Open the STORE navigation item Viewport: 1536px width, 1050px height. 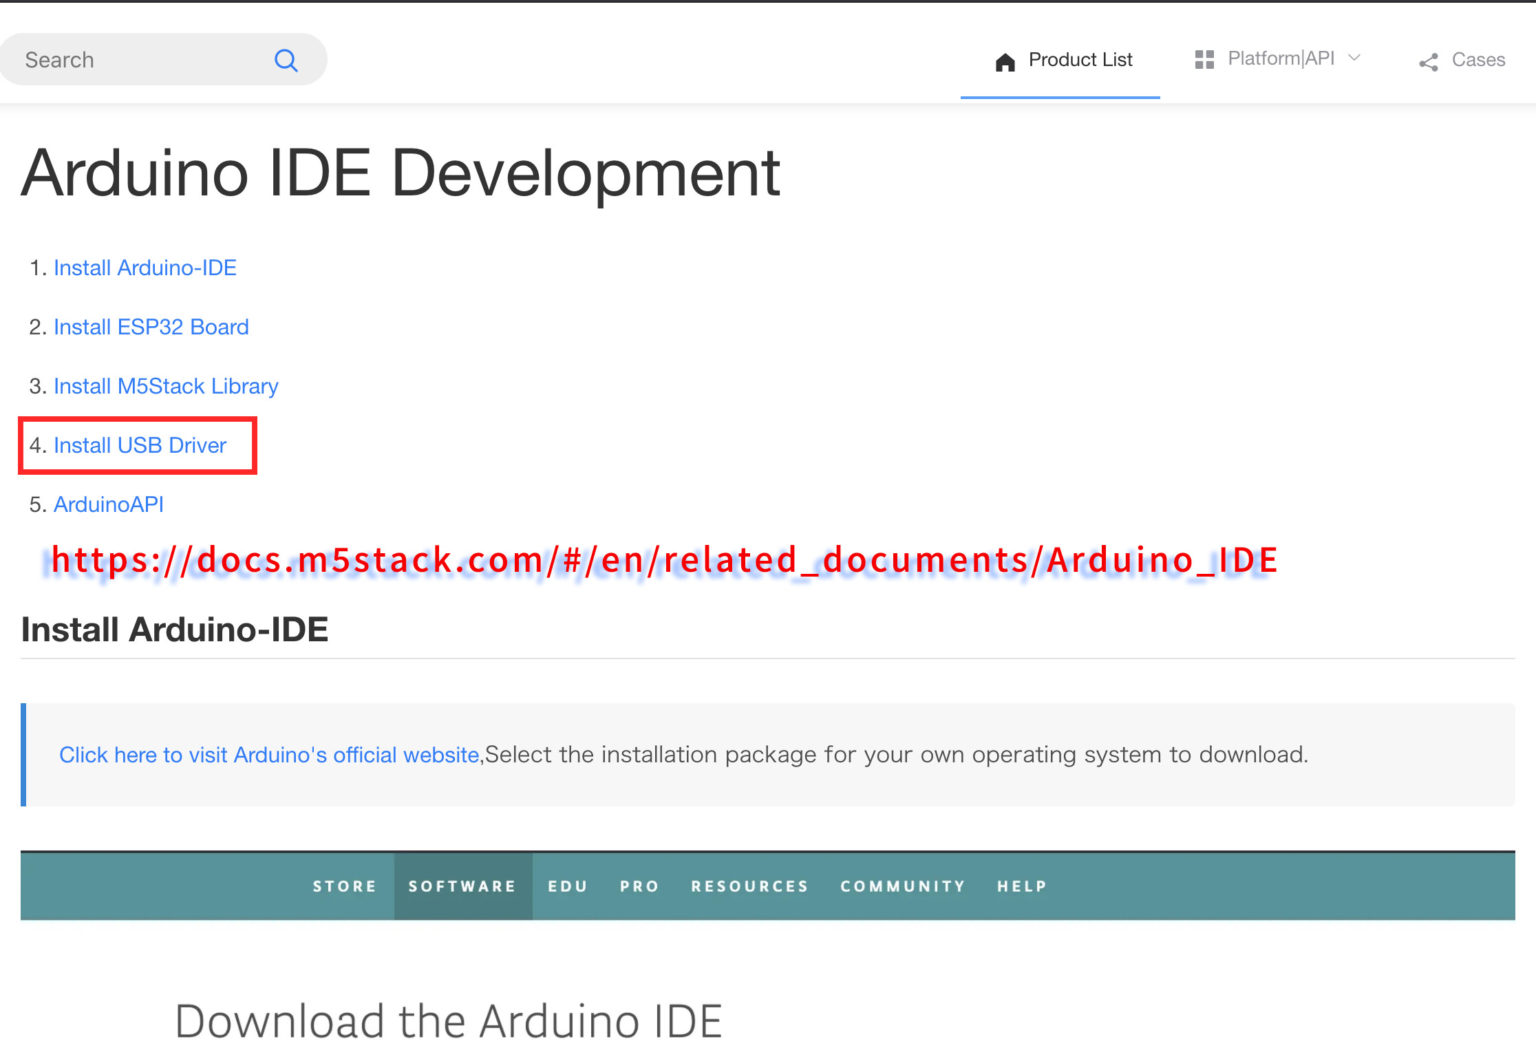click(x=344, y=886)
